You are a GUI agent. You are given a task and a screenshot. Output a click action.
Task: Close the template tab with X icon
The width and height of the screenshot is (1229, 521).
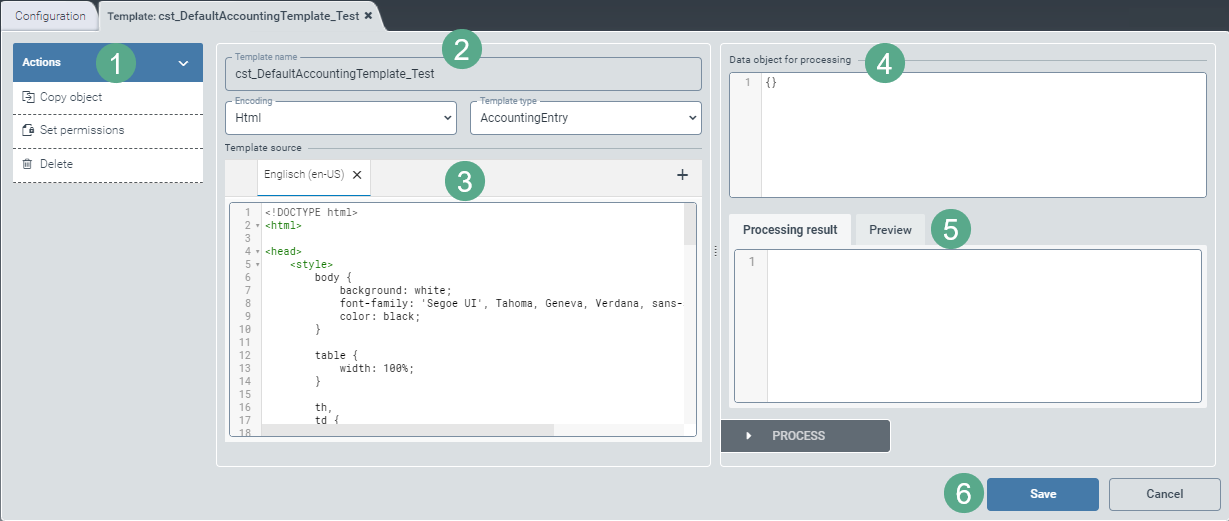[368, 17]
